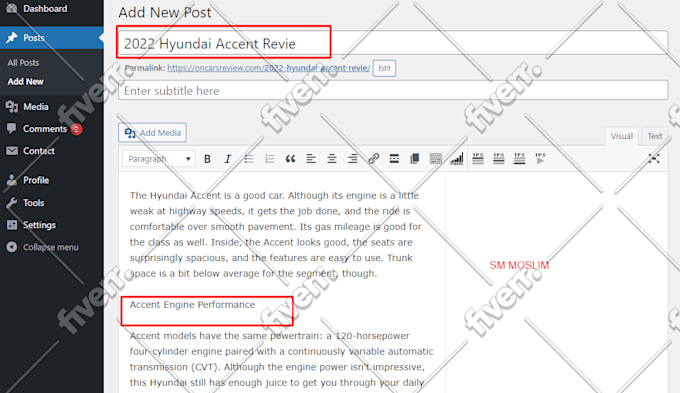Image resolution: width=680 pixels, height=393 pixels.
Task: Click the Insert/edit link icon
Action: pyautogui.click(x=373, y=159)
